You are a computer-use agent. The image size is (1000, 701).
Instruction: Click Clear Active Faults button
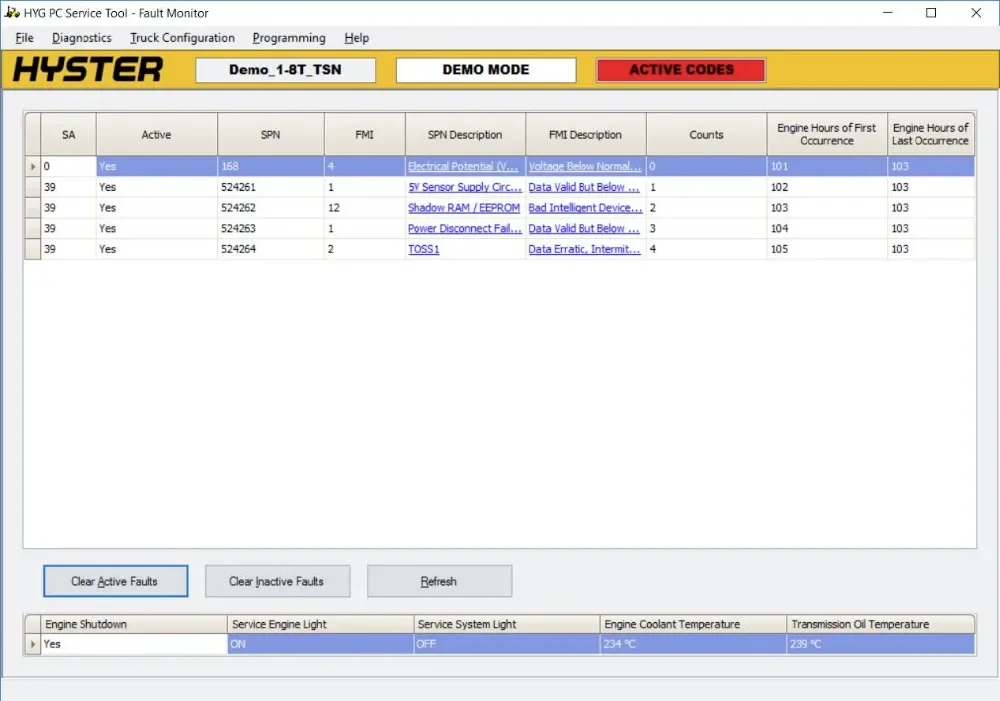[x=115, y=581]
